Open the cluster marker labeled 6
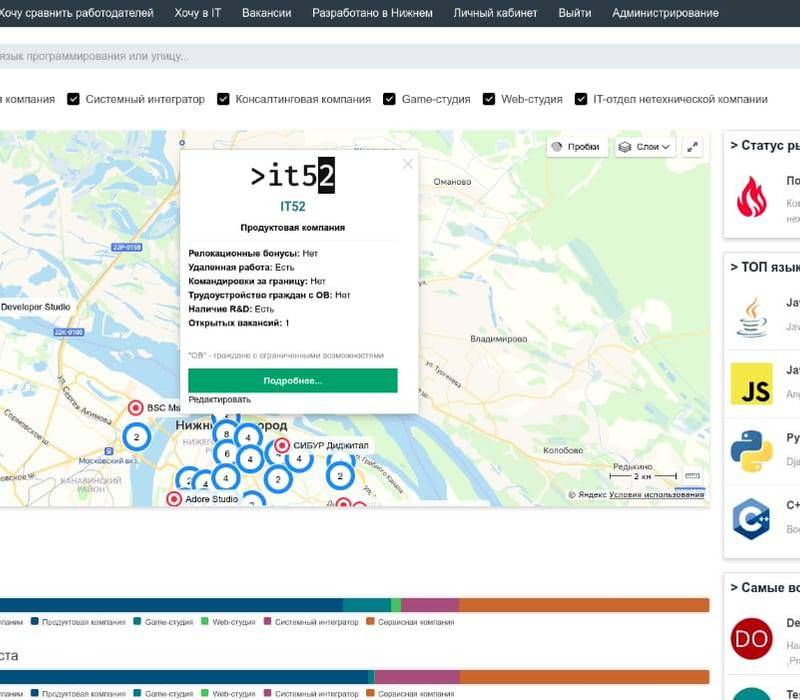This screenshot has height=700, width=800. click(227, 453)
